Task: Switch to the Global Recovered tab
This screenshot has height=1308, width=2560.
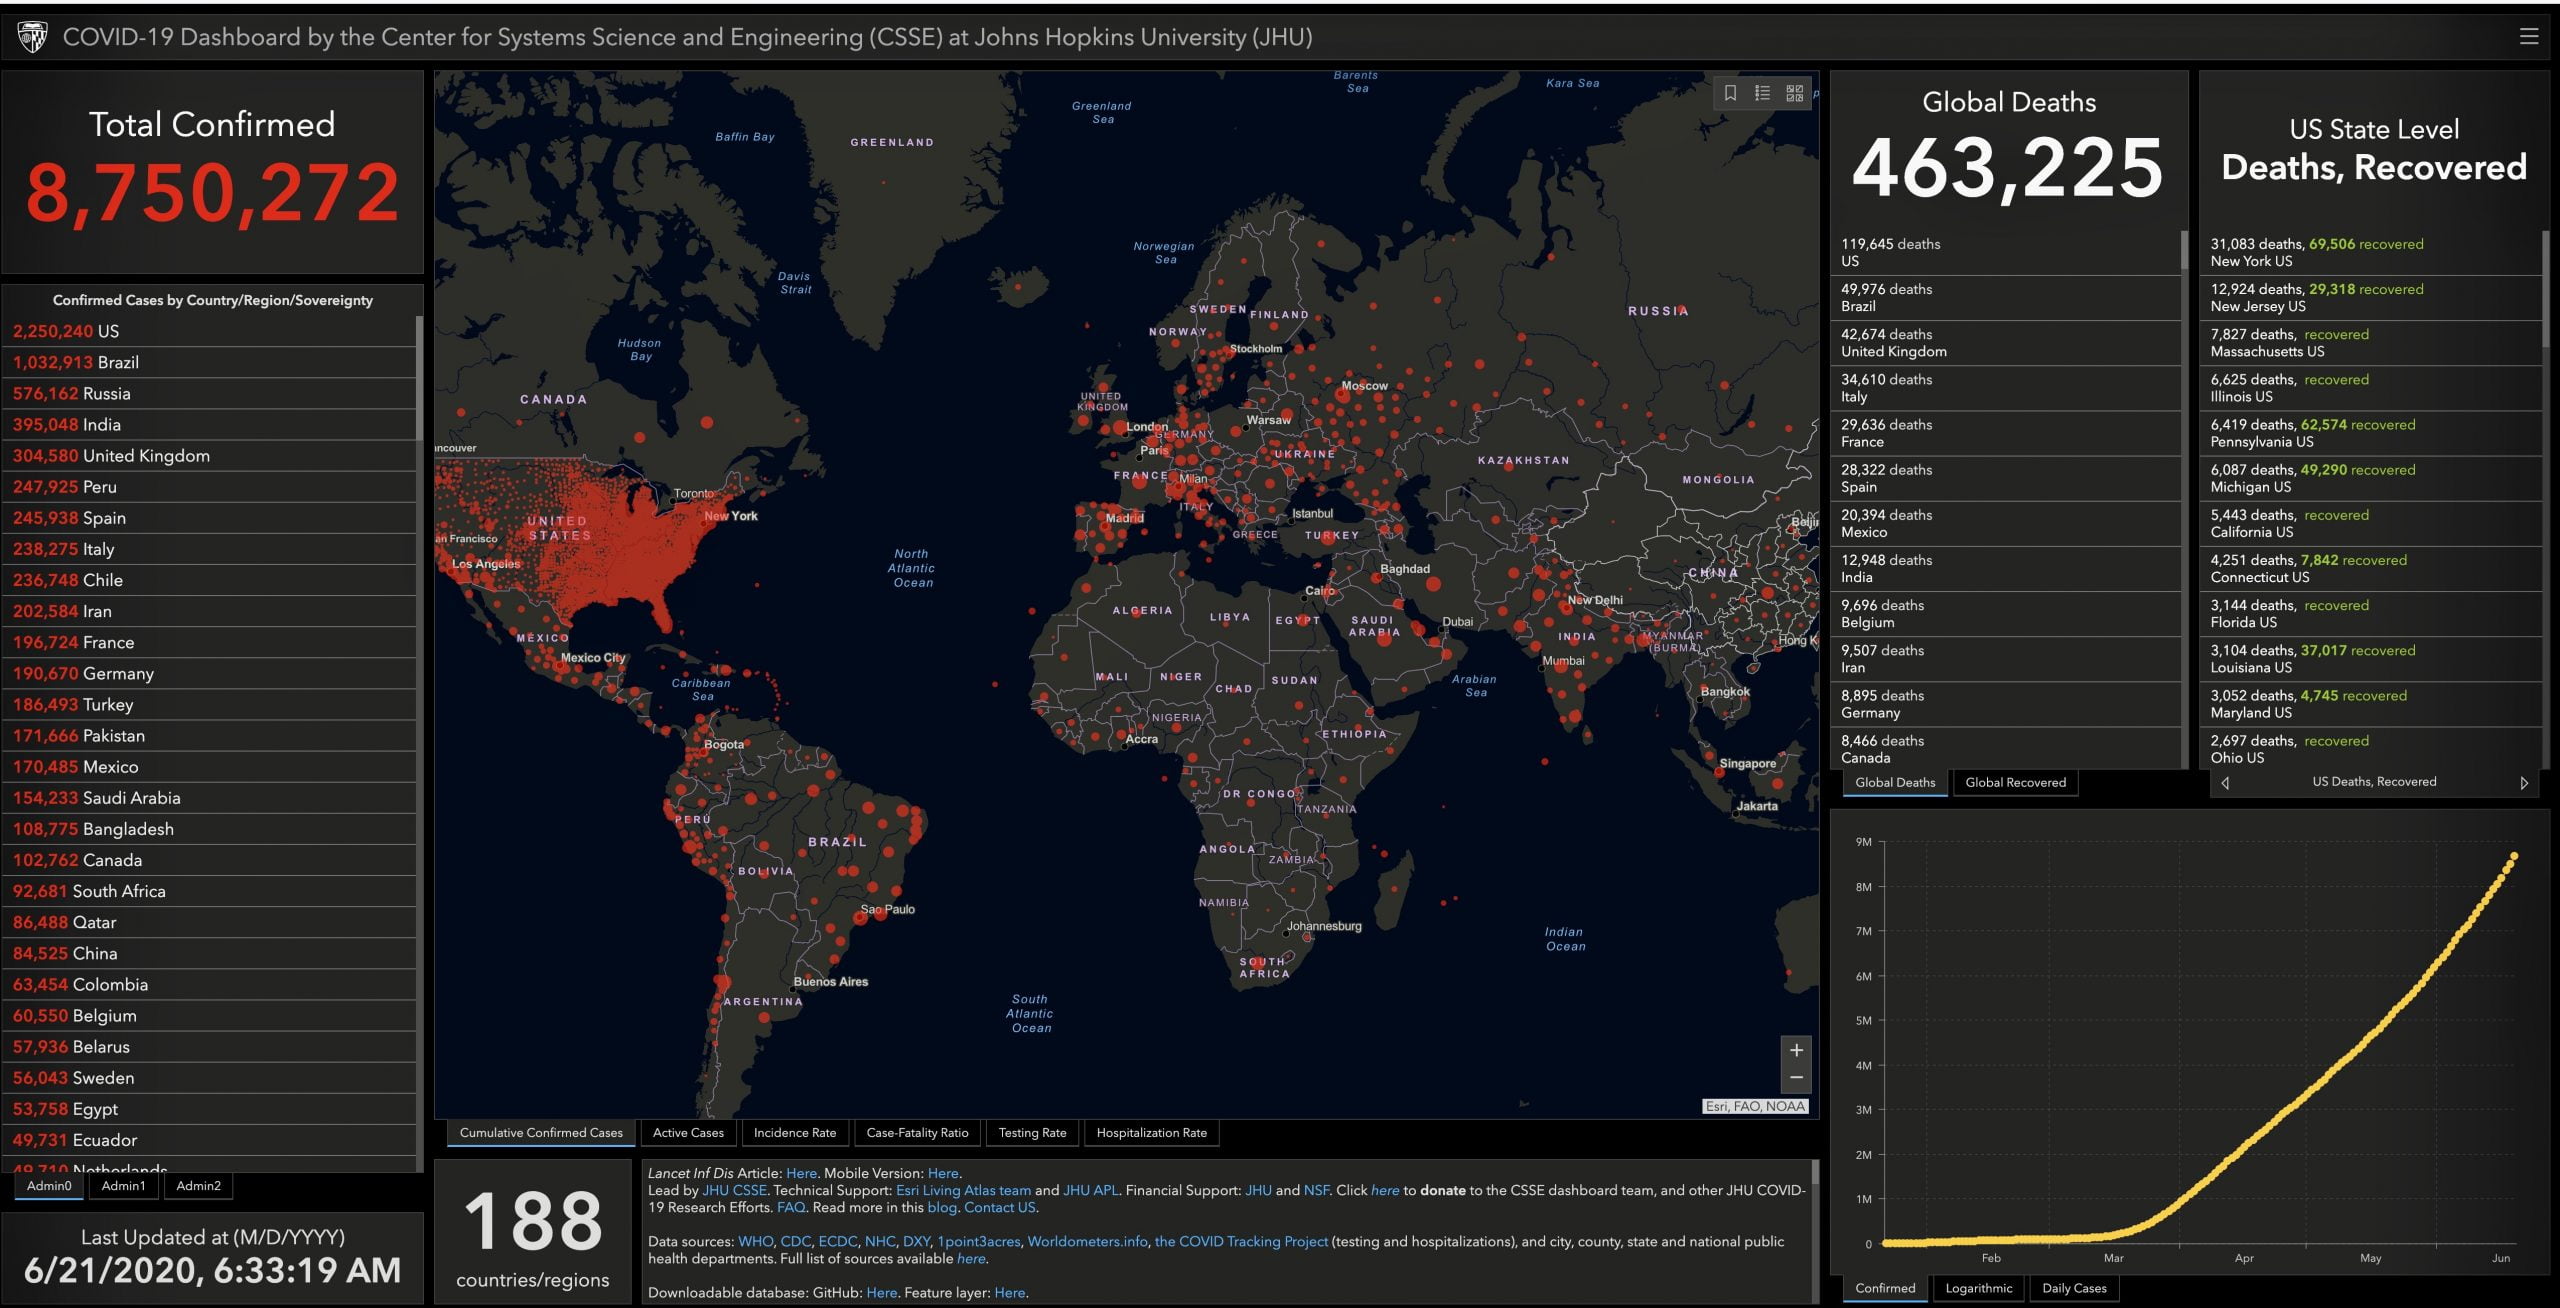Action: coord(2015,783)
